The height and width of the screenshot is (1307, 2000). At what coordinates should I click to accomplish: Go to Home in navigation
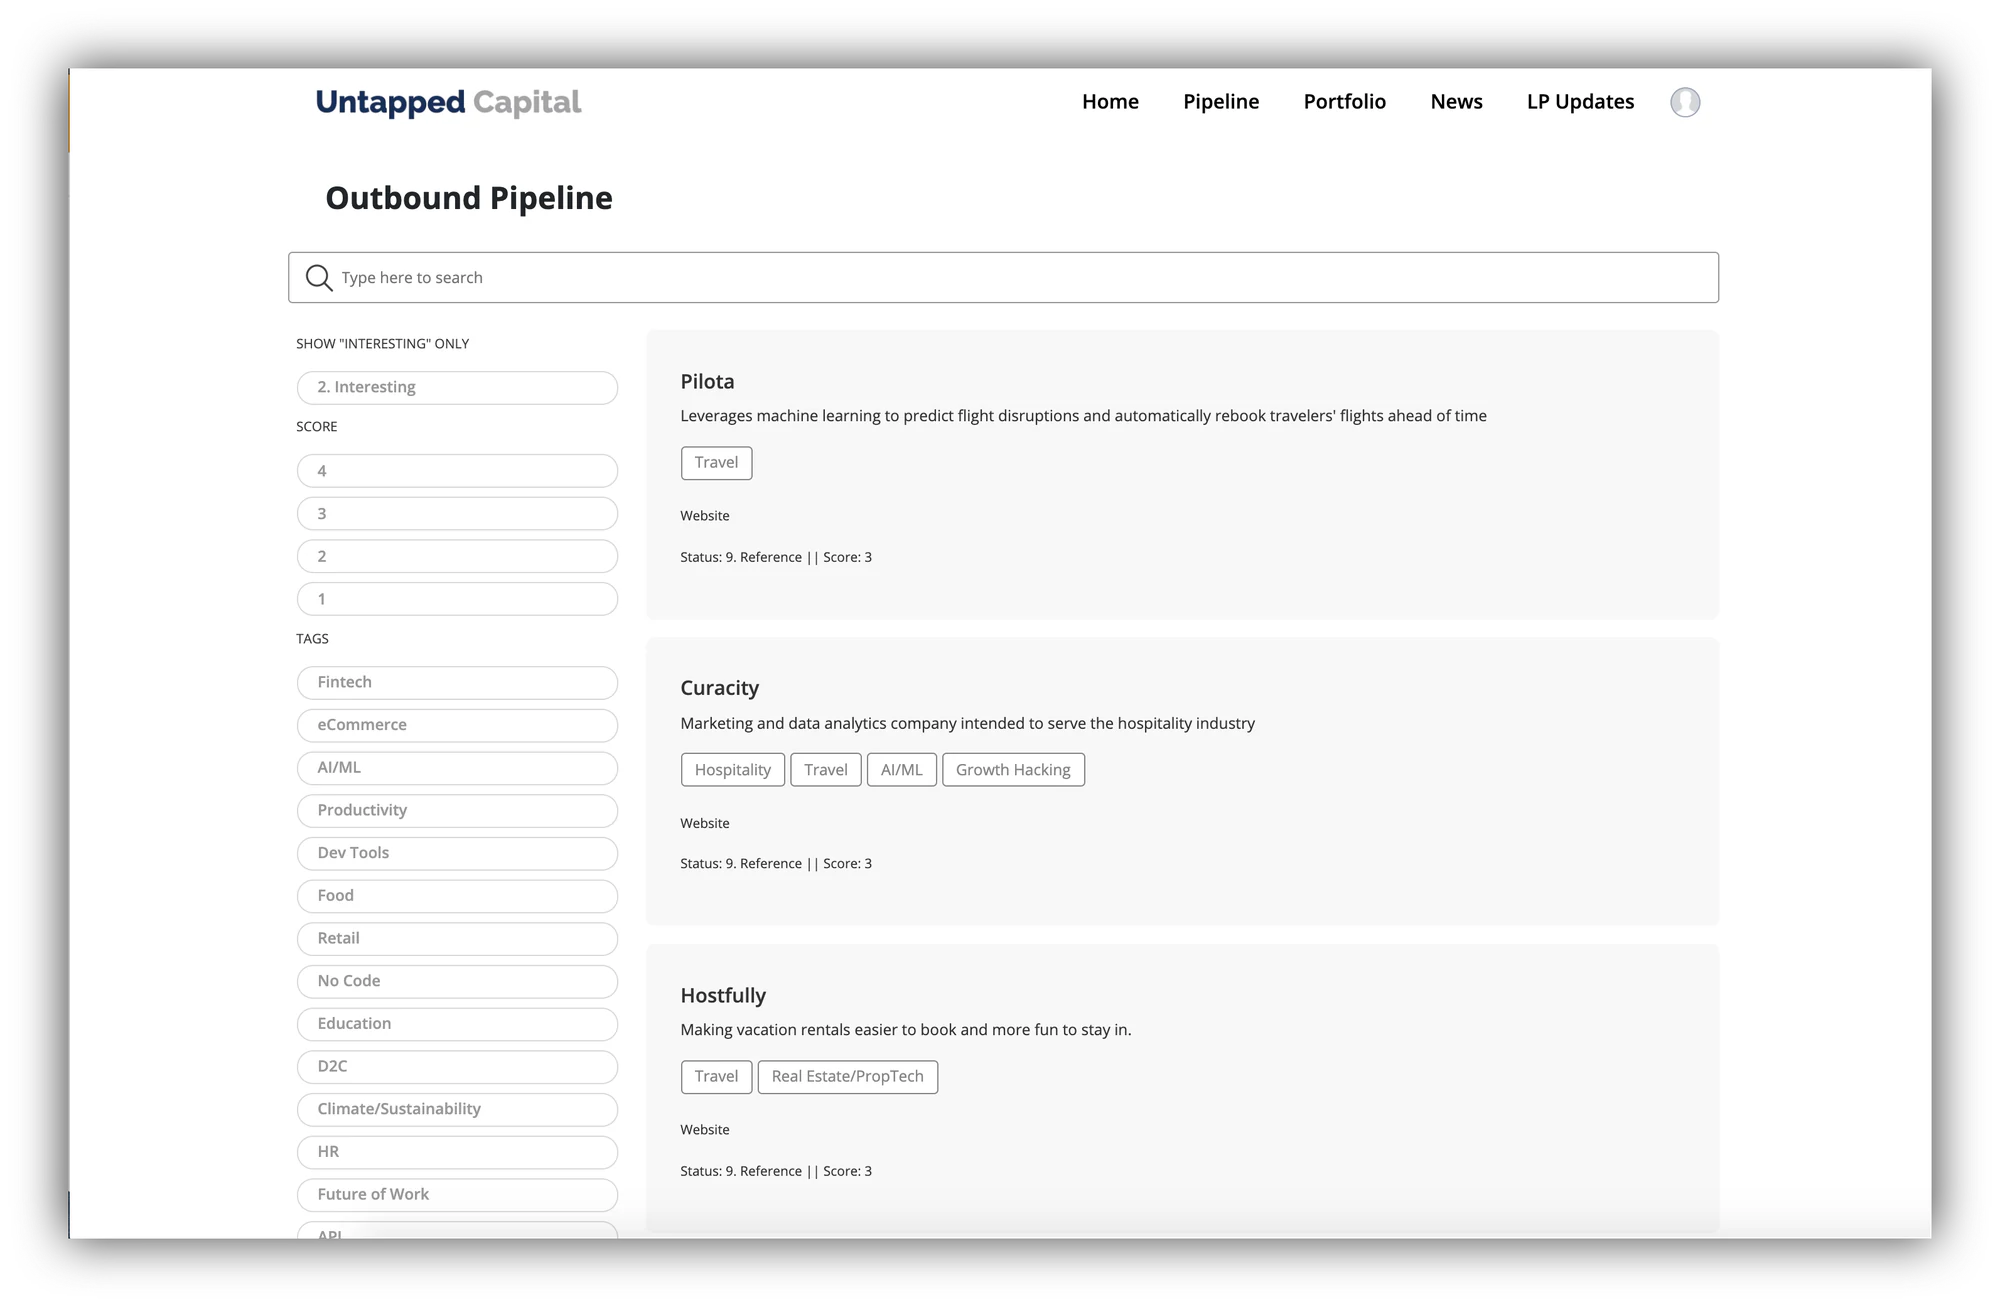[1110, 102]
